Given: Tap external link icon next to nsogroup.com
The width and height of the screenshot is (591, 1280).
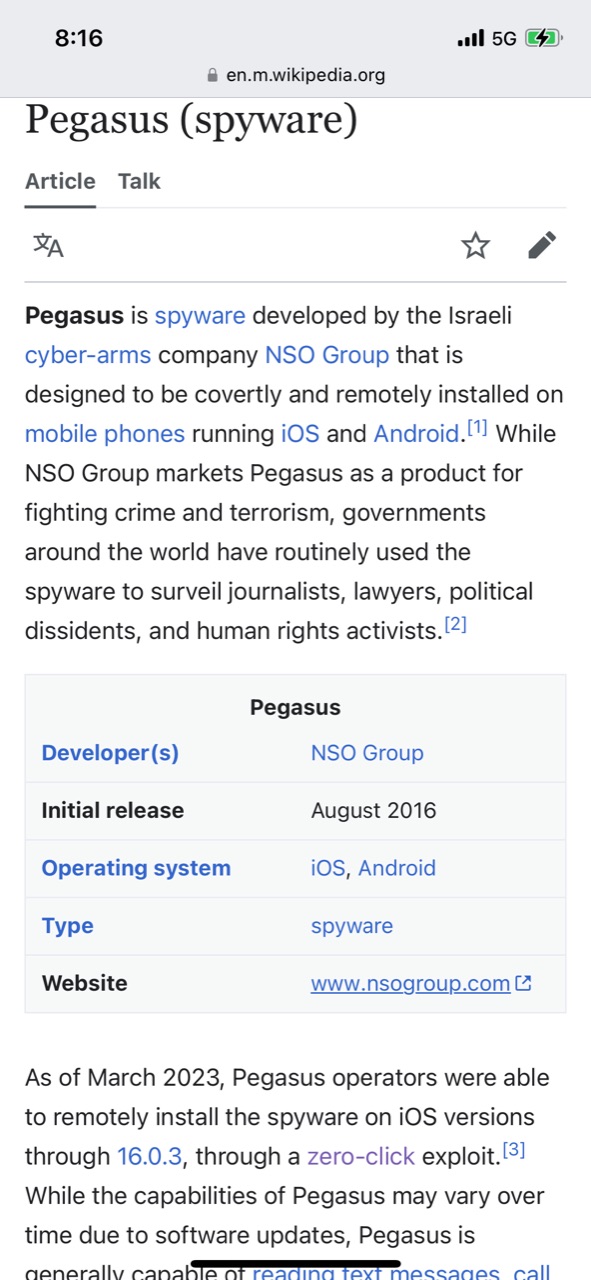Looking at the screenshot, I should (523, 983).
